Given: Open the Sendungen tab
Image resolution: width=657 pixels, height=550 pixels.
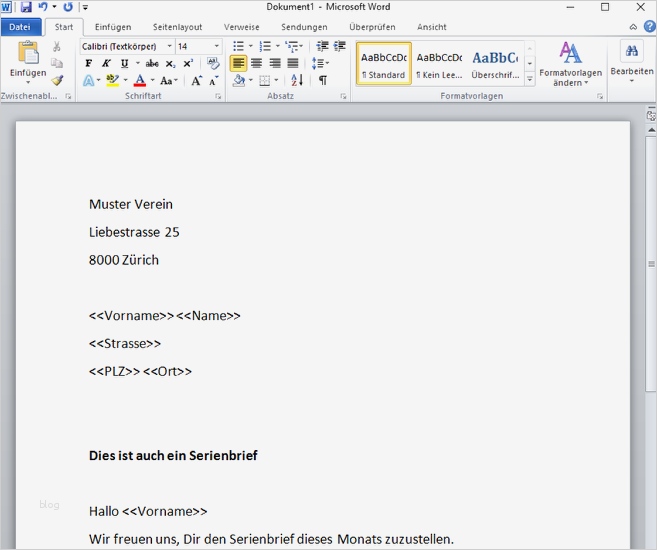Looking at the screenshot, I should coord(304,27).
